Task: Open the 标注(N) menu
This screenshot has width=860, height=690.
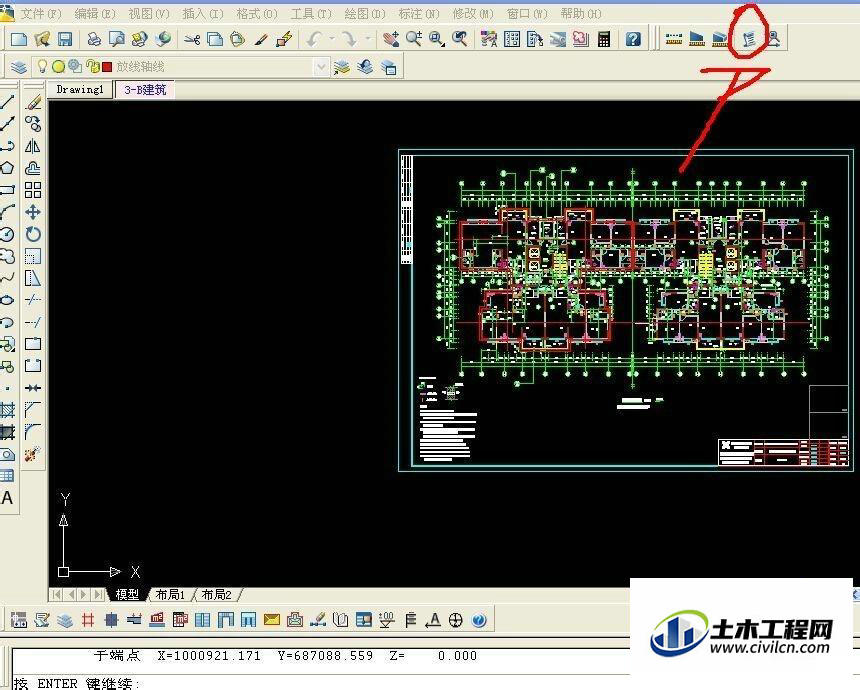Action: coord(419,13)
